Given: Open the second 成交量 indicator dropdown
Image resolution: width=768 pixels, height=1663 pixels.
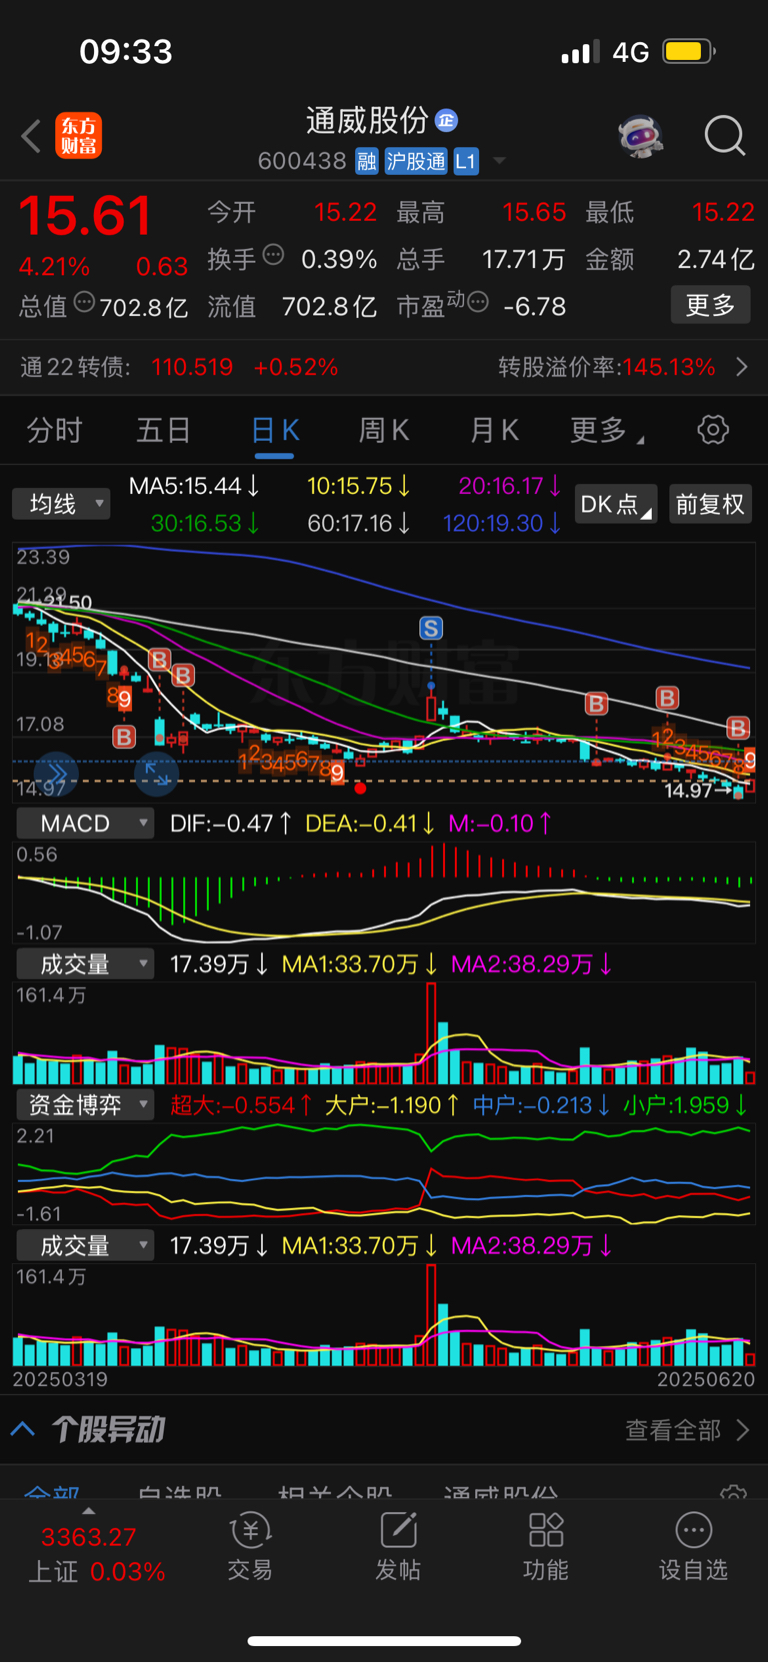Looking at the screenshot, I should pyautogui.click(x=85, y=1246).
